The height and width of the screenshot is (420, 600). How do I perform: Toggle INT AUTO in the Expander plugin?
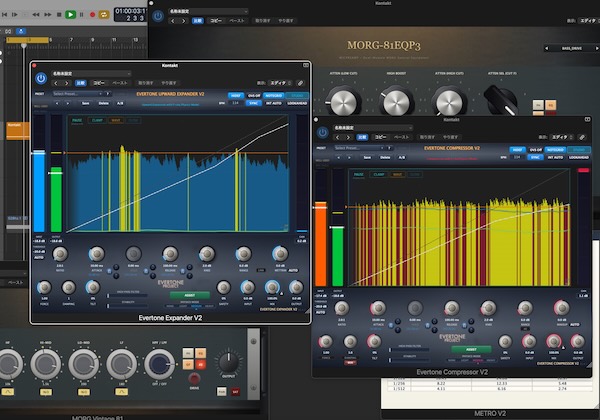pos(274,103)
